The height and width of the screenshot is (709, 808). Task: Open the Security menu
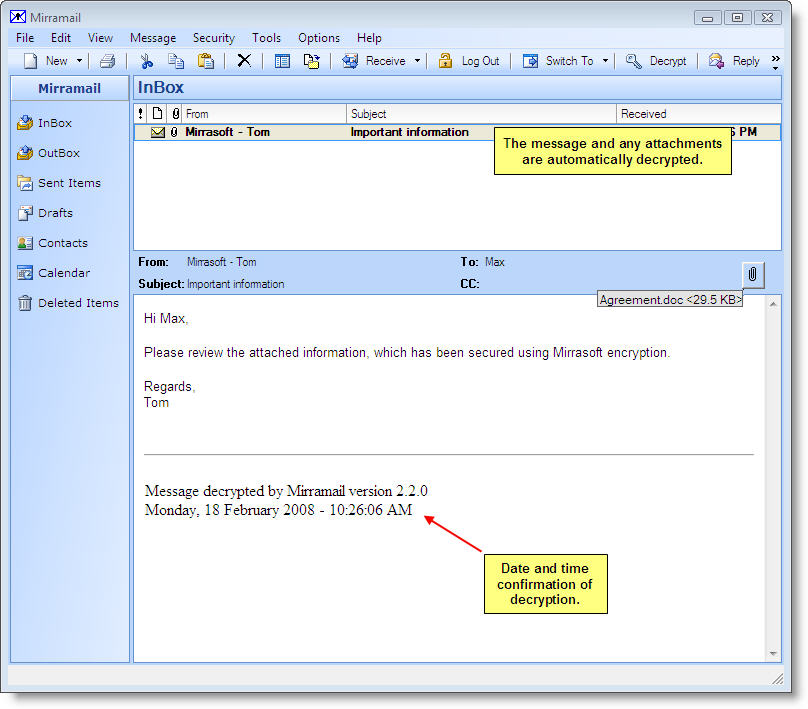pos(213,38)
